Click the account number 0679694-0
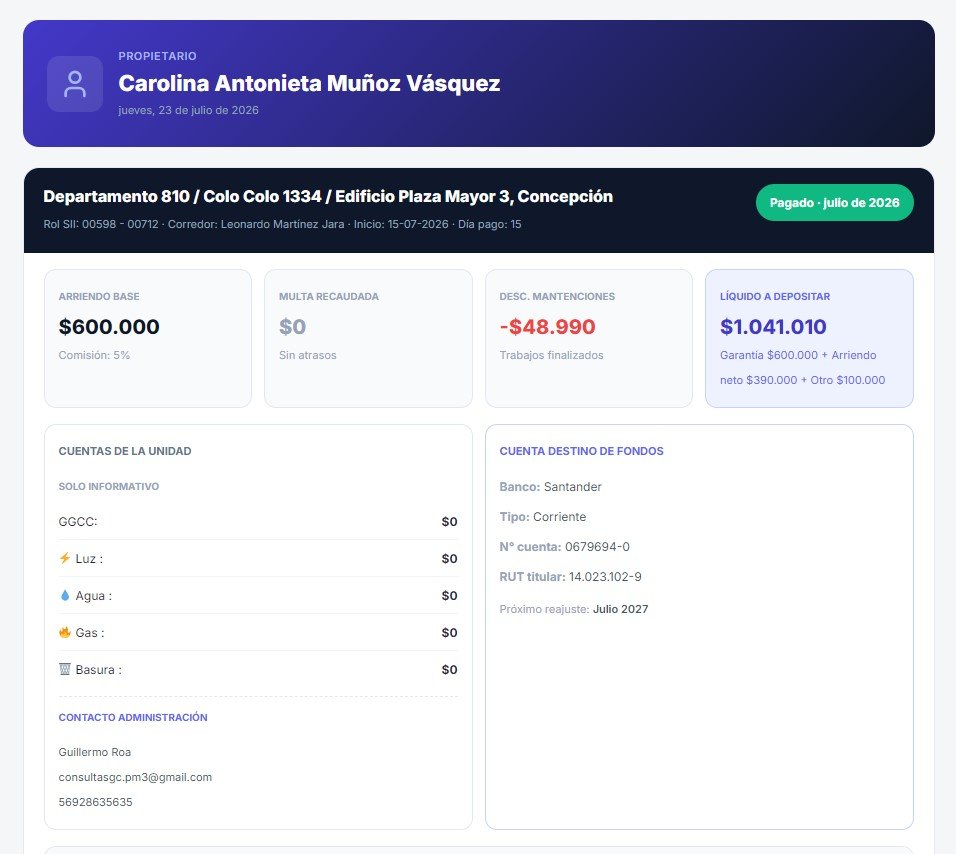The width and height of the screenshot is (956, 854). point(598,547)
